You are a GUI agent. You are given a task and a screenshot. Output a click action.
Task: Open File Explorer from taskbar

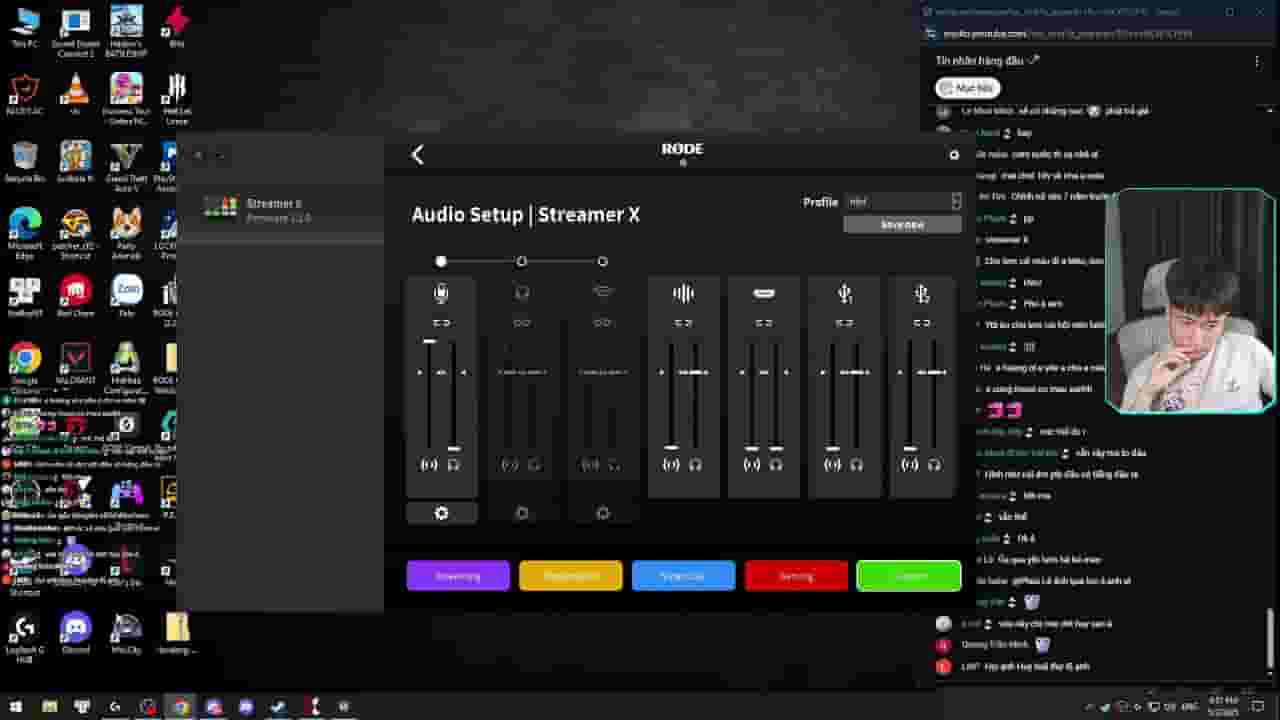pyautogui.click(x=49, y=707)
